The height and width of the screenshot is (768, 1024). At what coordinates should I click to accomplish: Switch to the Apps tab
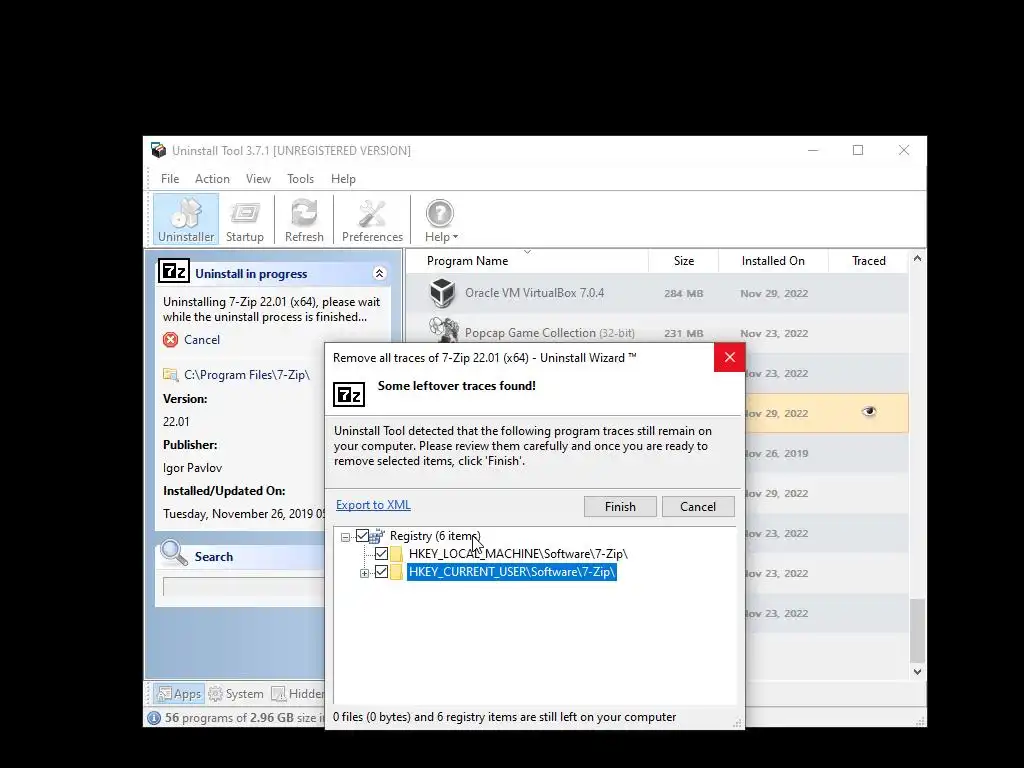pyautogui.click(x=179, y=694)
